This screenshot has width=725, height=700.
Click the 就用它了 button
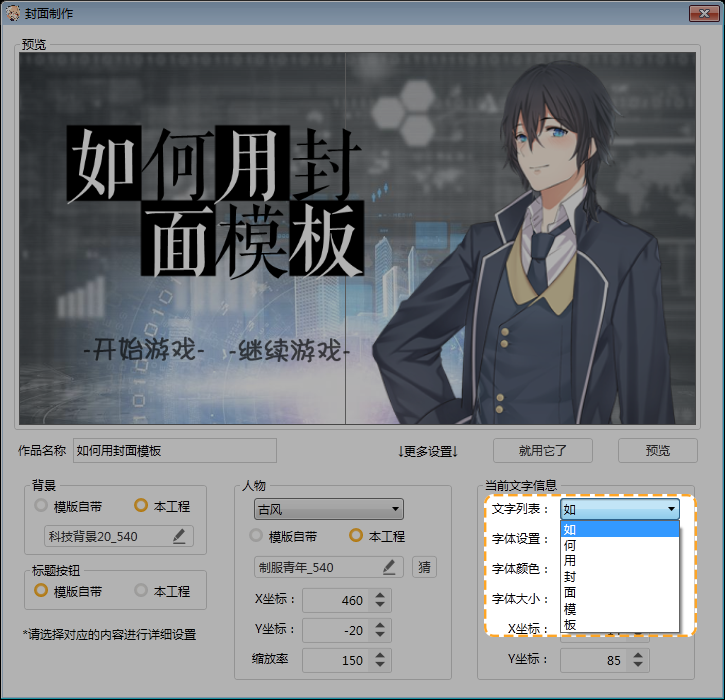click(543, 450)
